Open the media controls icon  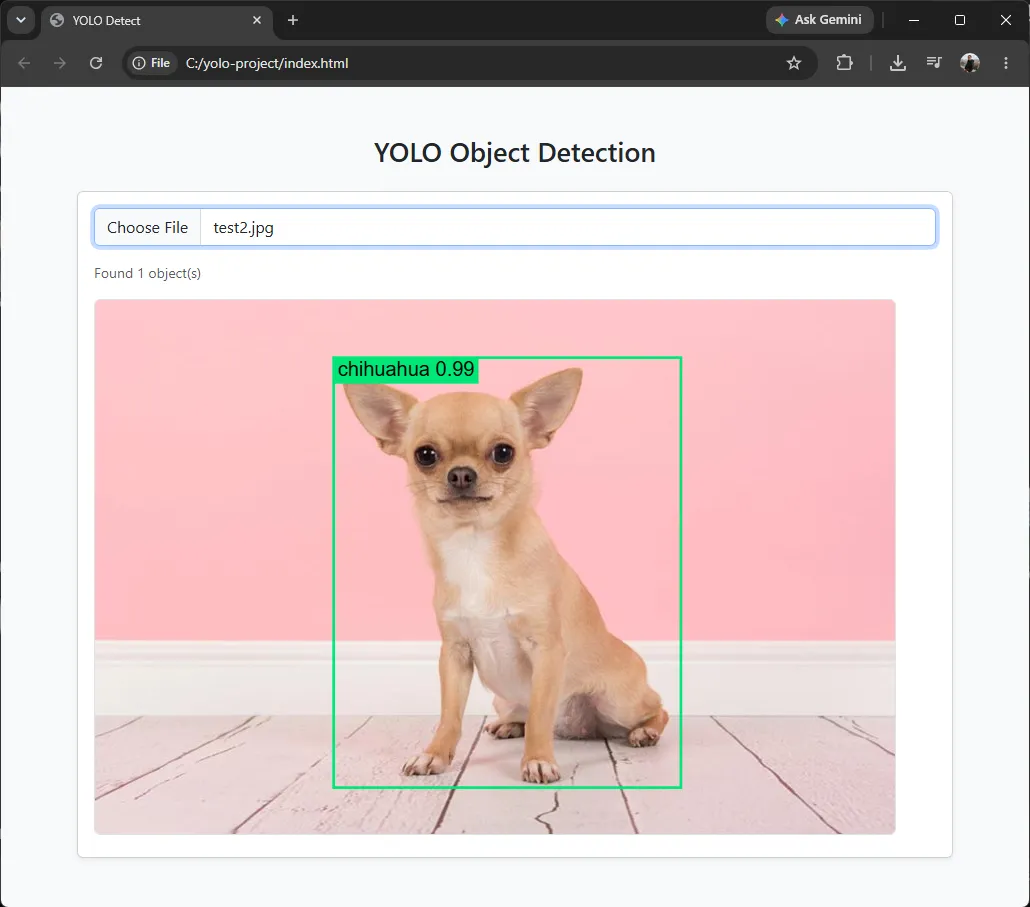[x=933, y=63]
